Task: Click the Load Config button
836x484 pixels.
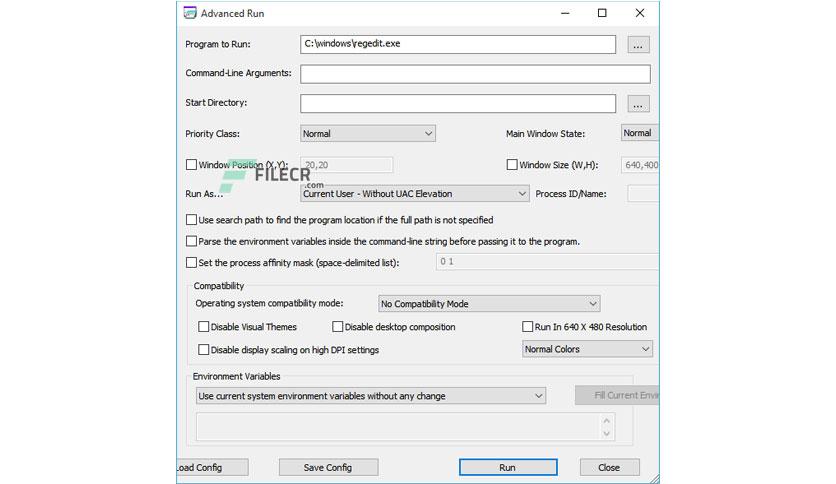Action: [x=213, y=467]
